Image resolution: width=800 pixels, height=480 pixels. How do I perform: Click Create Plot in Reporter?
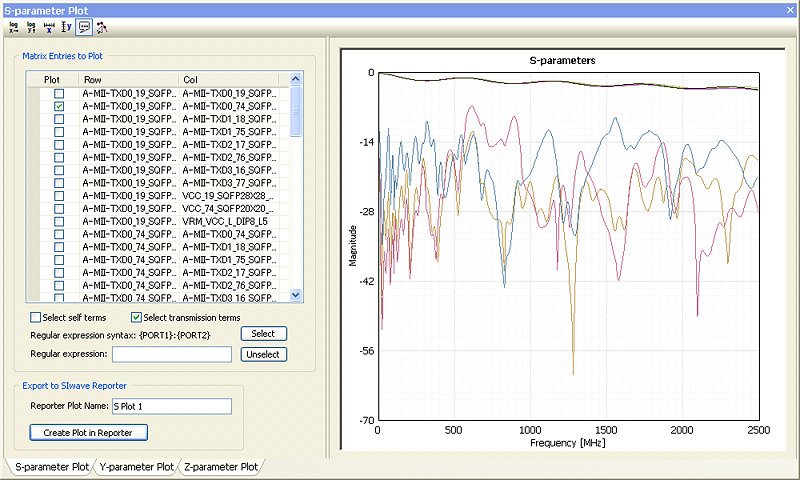point(88,433)
